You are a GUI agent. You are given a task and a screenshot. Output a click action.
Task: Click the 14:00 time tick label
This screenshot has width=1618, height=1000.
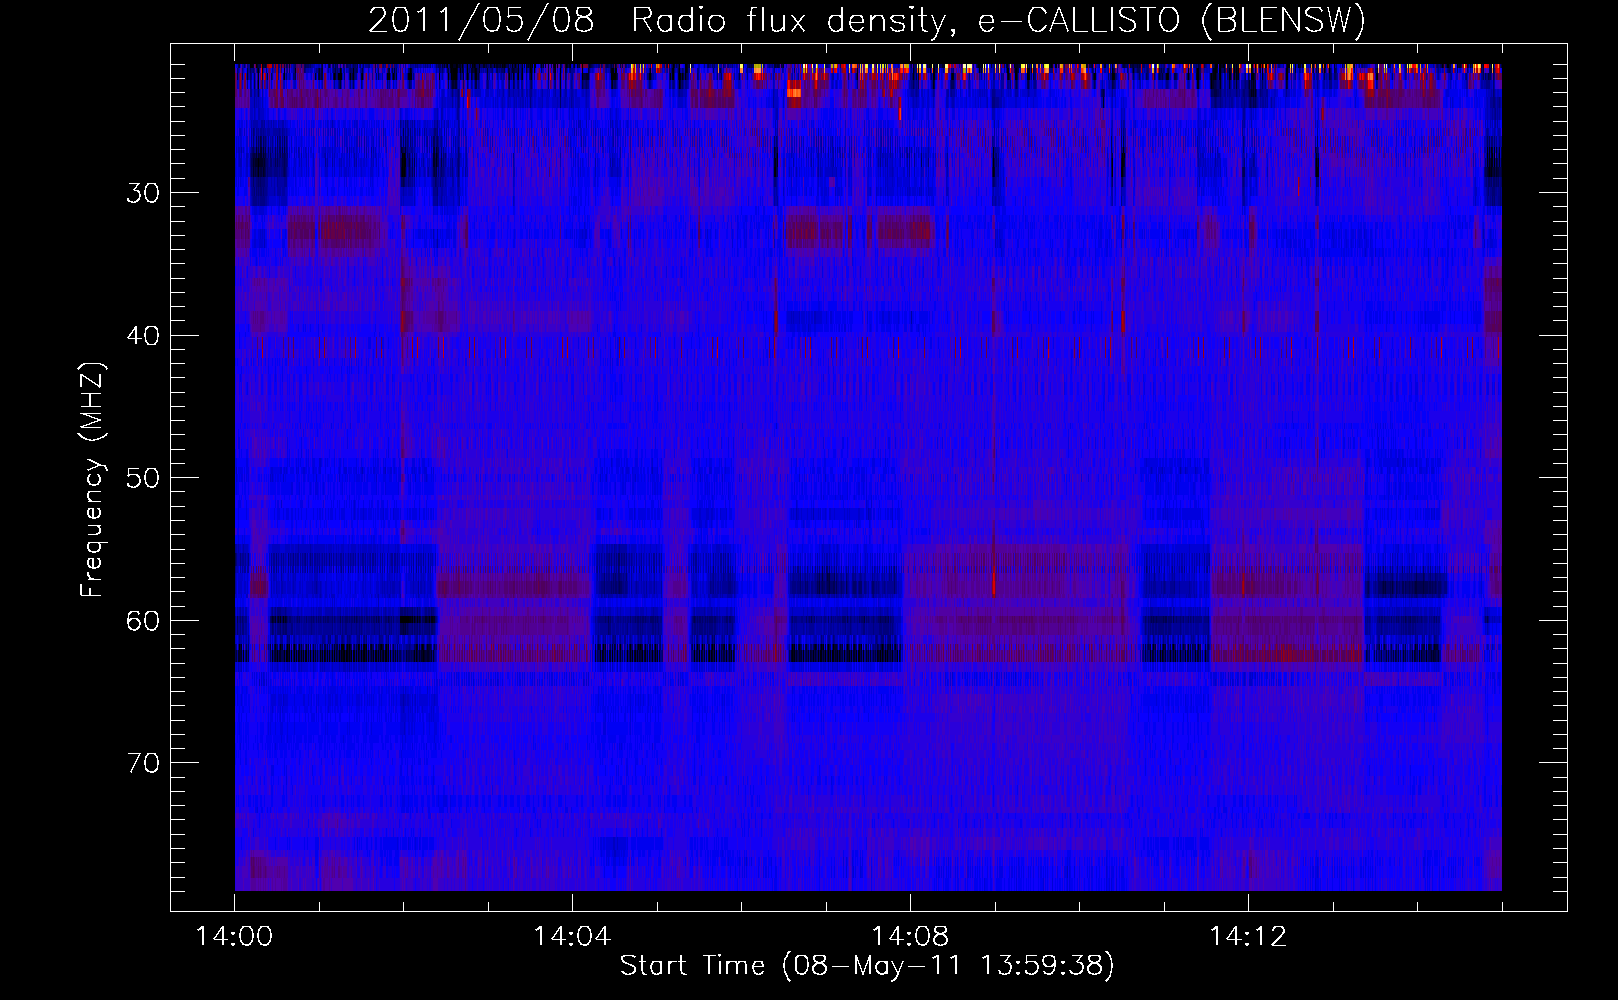point(234,936)
